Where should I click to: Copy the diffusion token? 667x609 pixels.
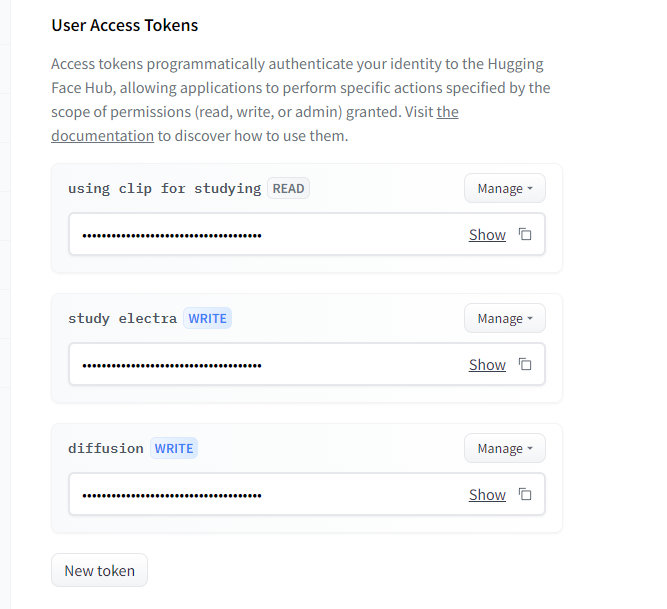tap(525, 495)
